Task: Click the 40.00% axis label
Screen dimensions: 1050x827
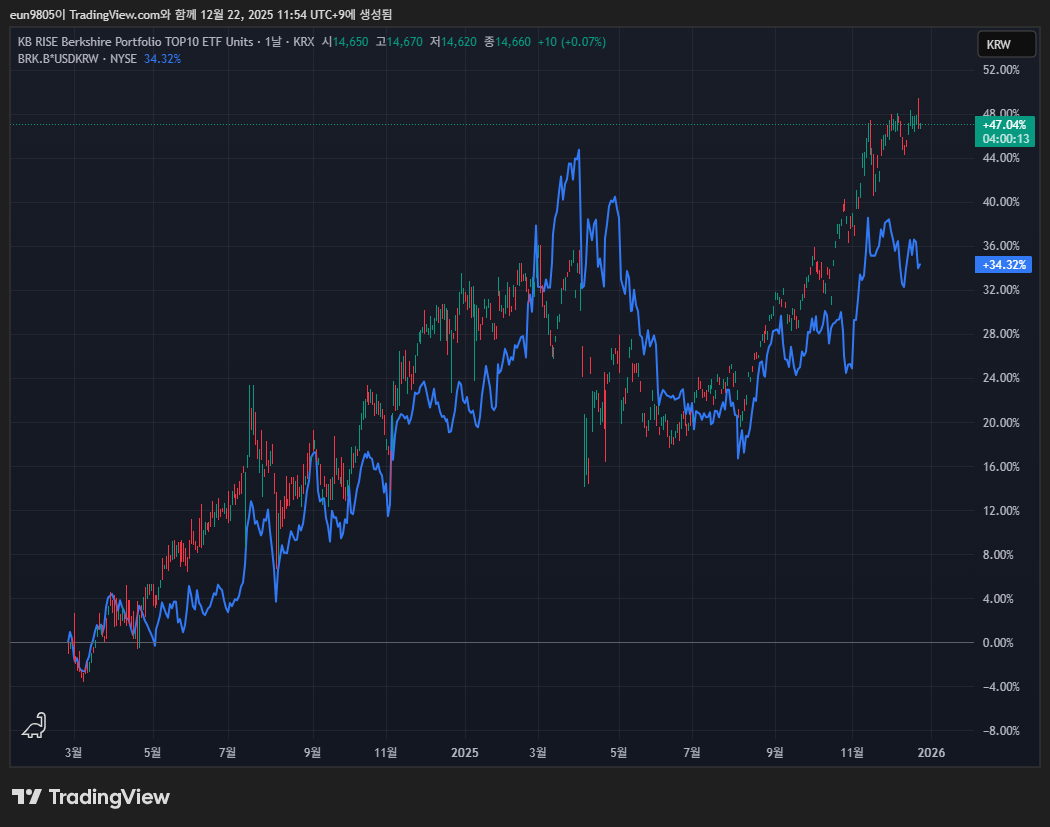Action: point(1000,202)
